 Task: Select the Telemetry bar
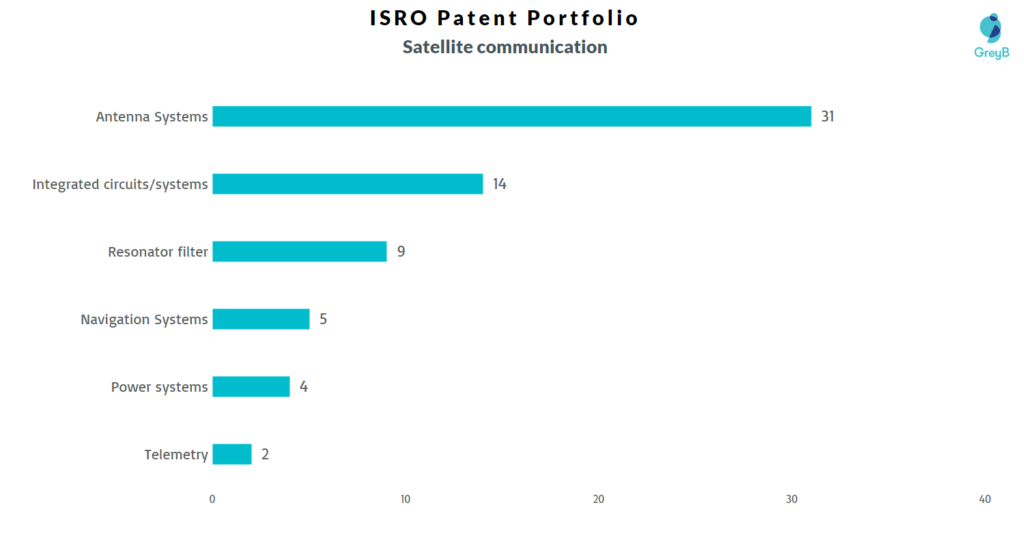point(232,454)
